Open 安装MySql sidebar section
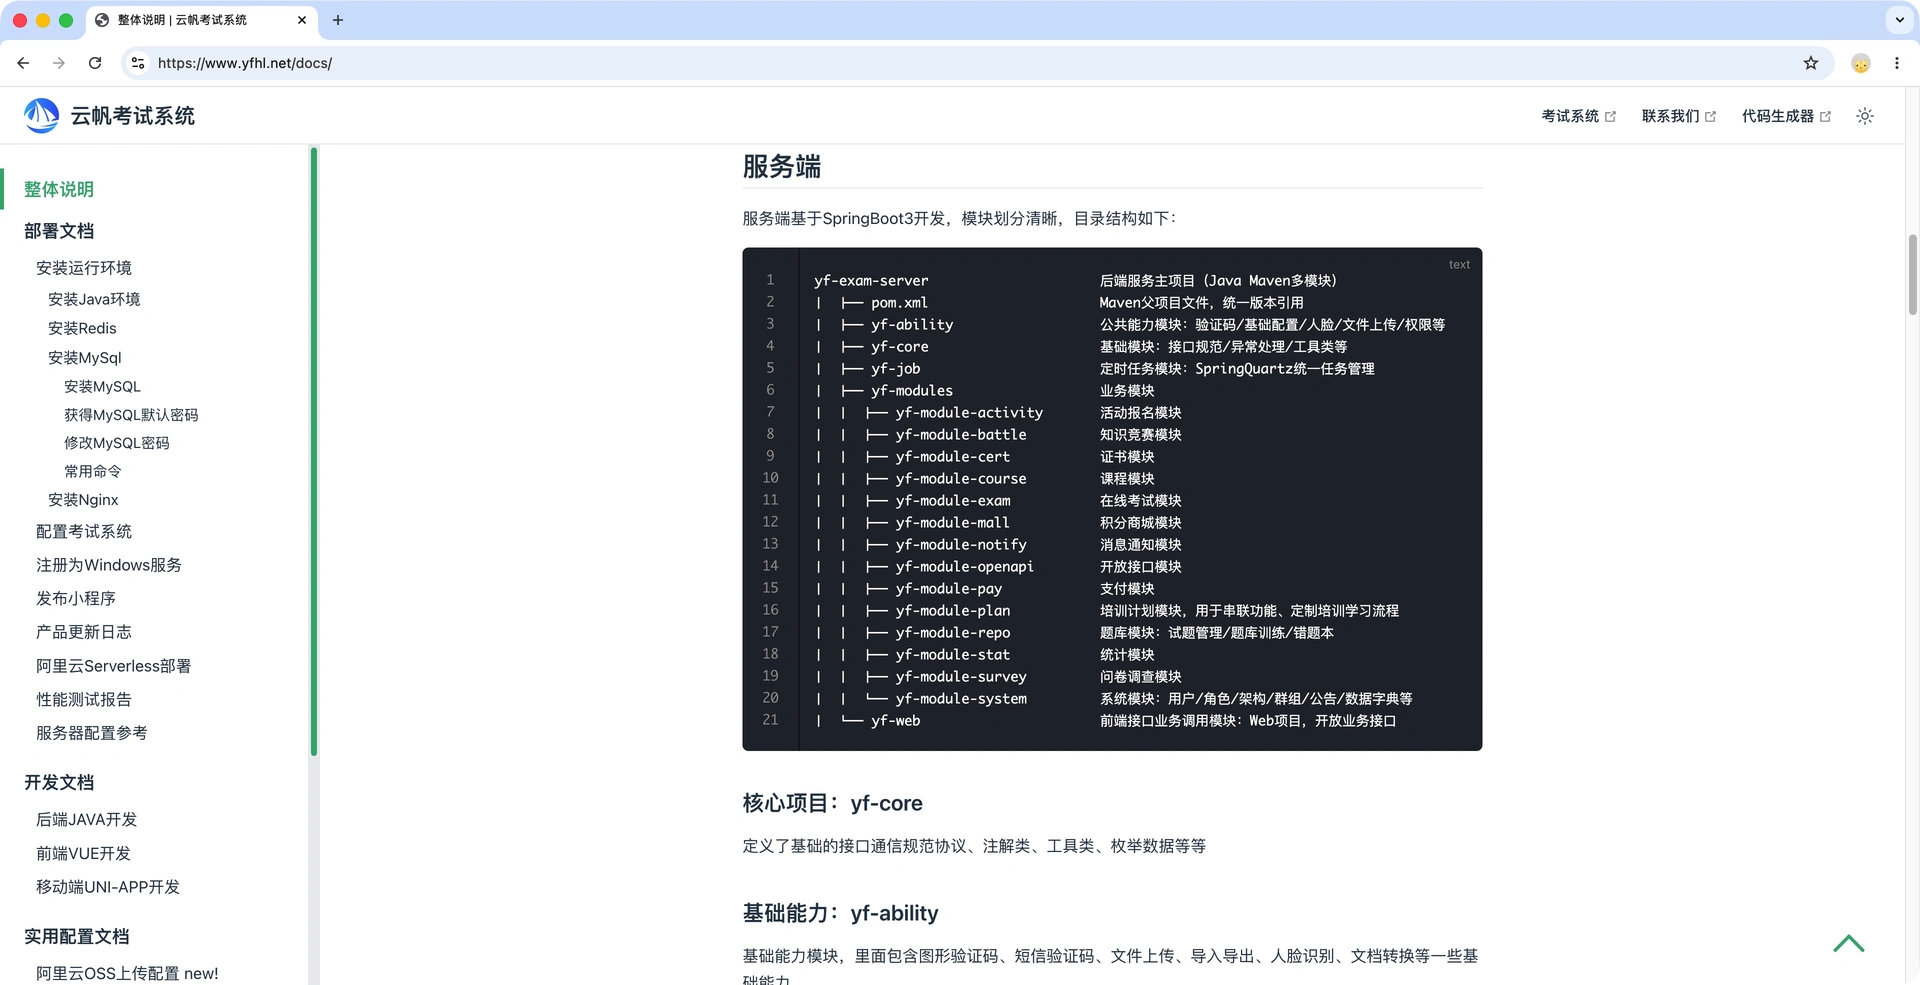This screenshot has width=1920, height=985. (x=85, y=357)
